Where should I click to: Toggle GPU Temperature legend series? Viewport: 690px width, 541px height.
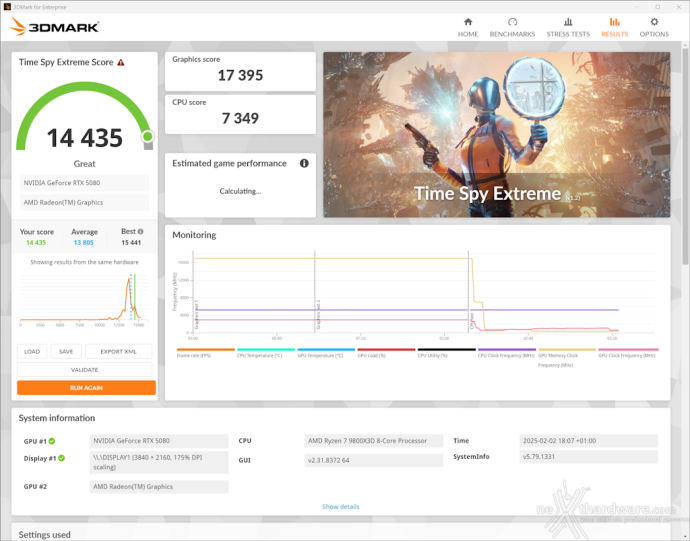(326, 353)
